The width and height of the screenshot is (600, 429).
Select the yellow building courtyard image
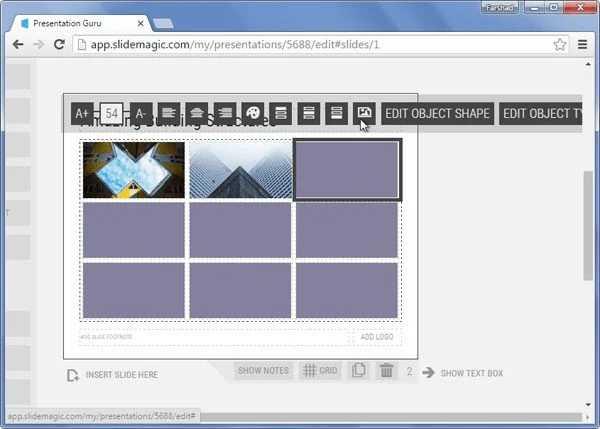(134, 170)
